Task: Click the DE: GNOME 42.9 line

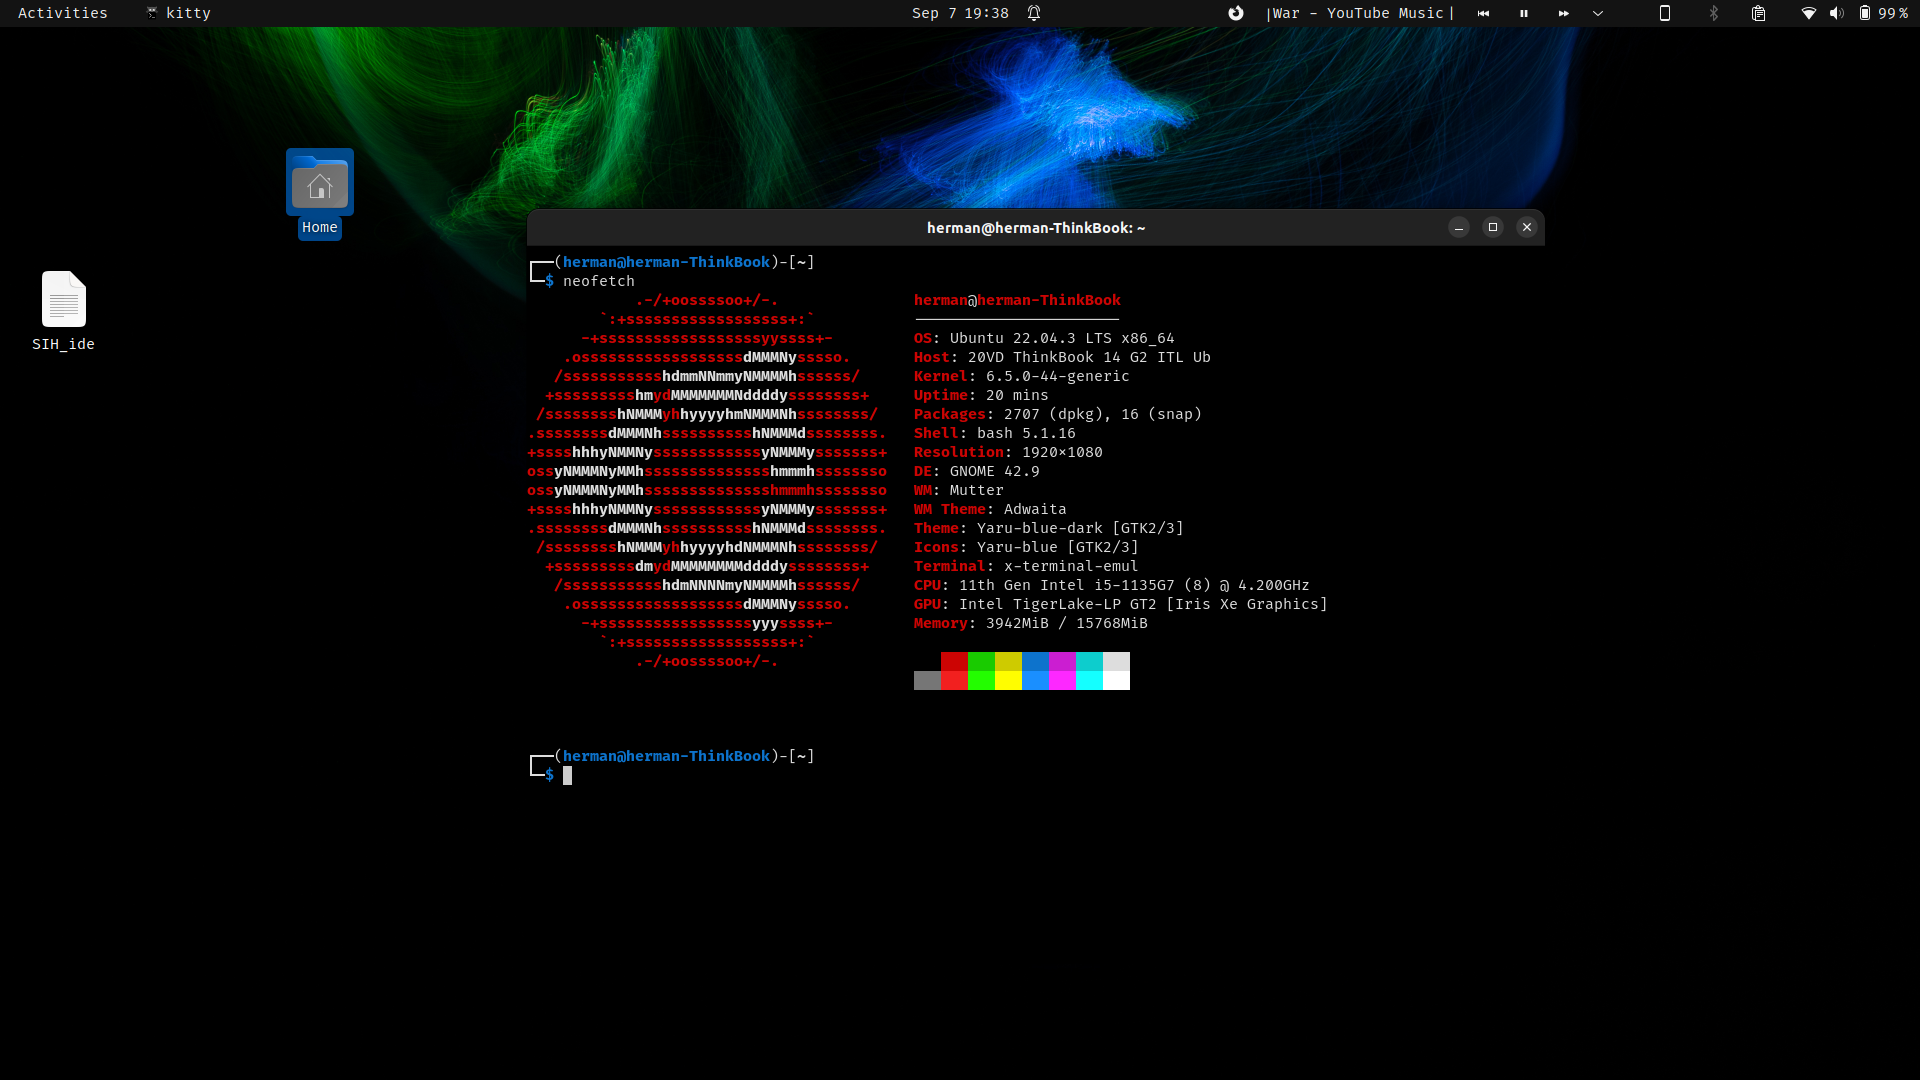Action: coord(976,471)
